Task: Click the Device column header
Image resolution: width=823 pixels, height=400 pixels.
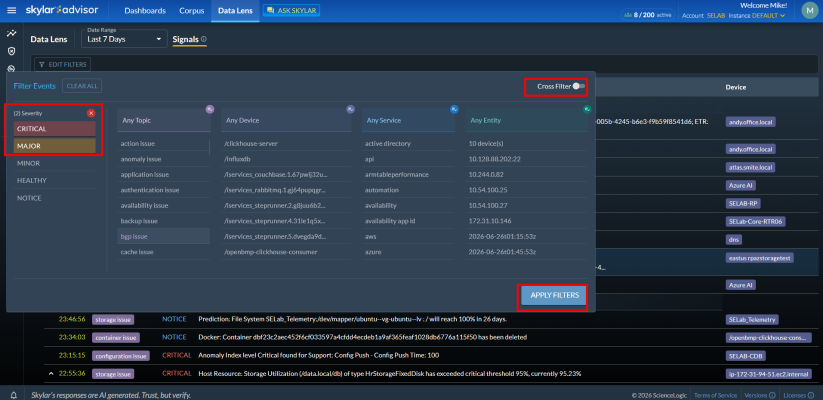Action: point(735,88)
